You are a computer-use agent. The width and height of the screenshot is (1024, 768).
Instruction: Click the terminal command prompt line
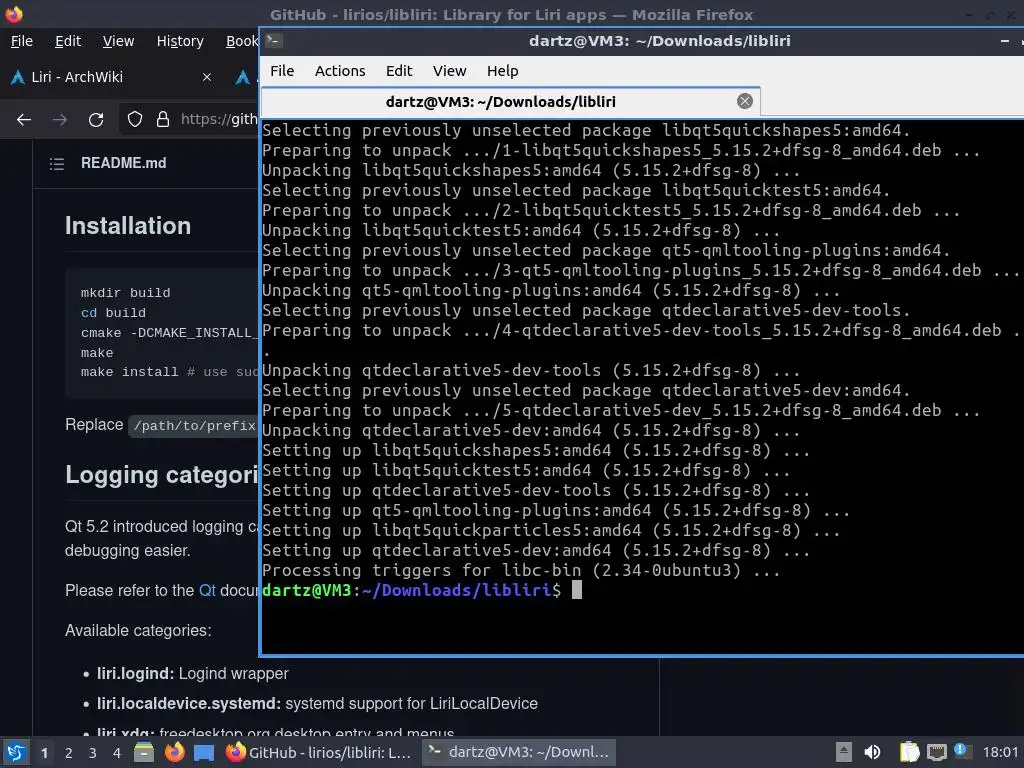(421, 590)
